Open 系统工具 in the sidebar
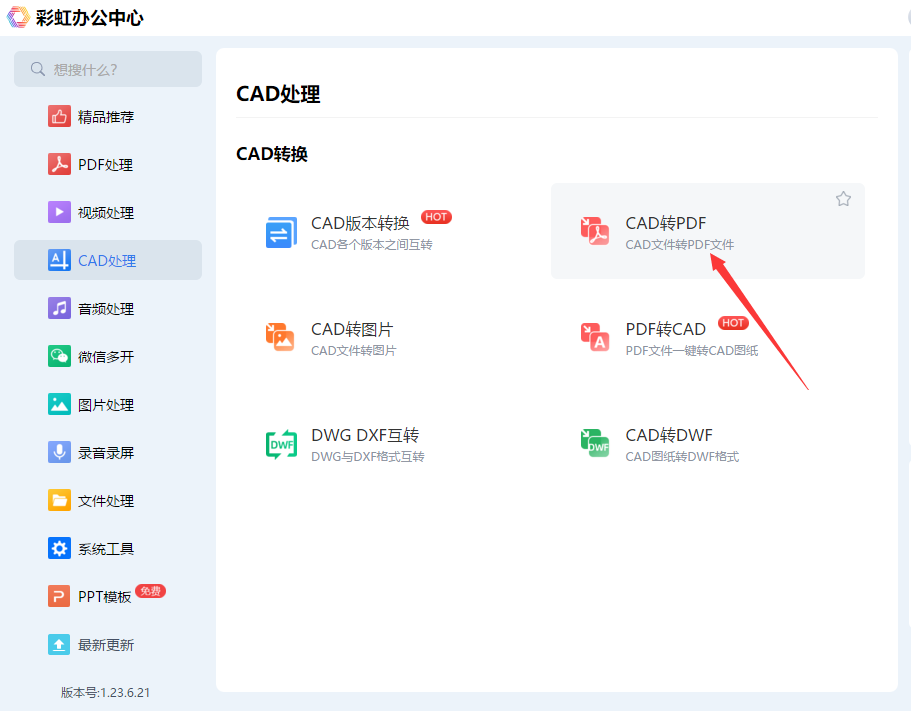The height and width of the screenshot is (711, 911). click(108, 548)
